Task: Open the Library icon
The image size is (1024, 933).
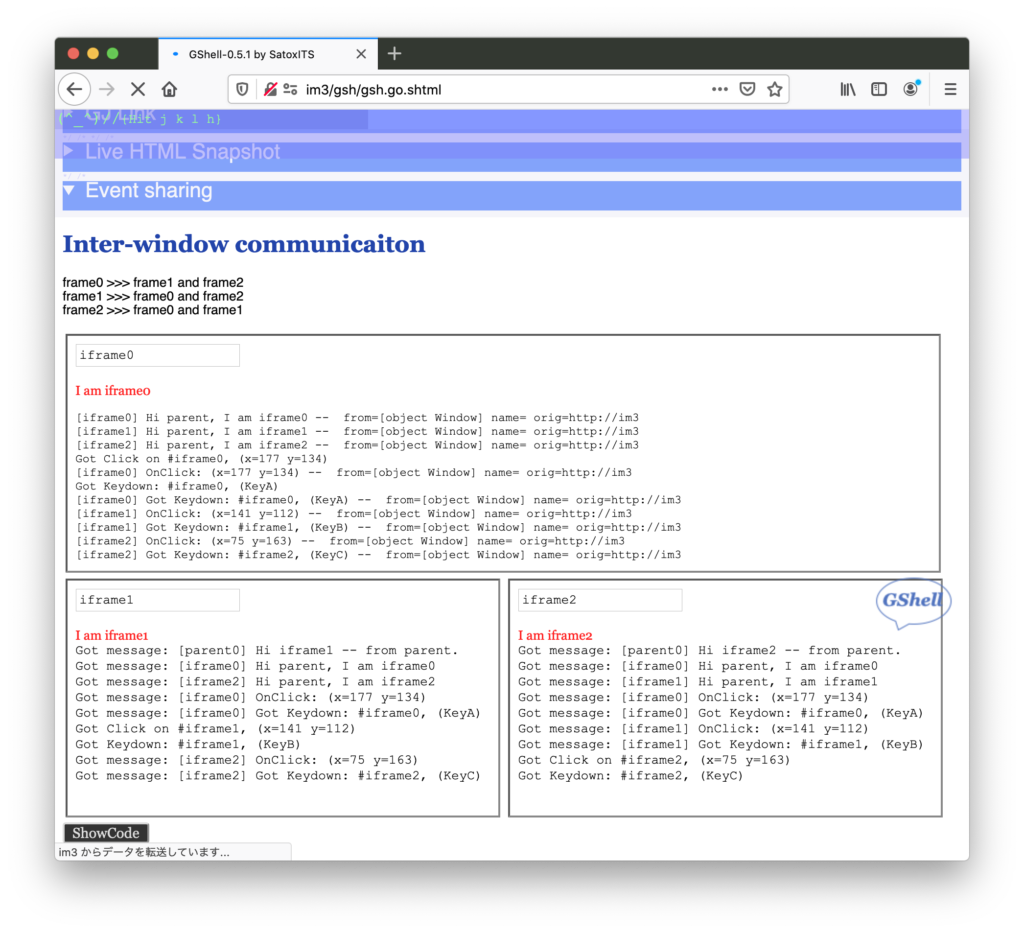Action: point(848,89)
